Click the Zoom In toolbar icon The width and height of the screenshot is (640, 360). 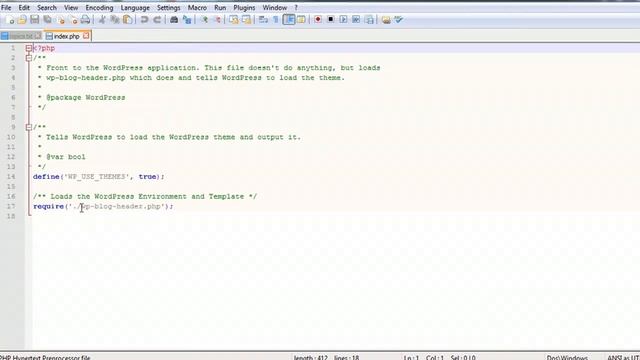pyautogui.click(x=204, y=20)
